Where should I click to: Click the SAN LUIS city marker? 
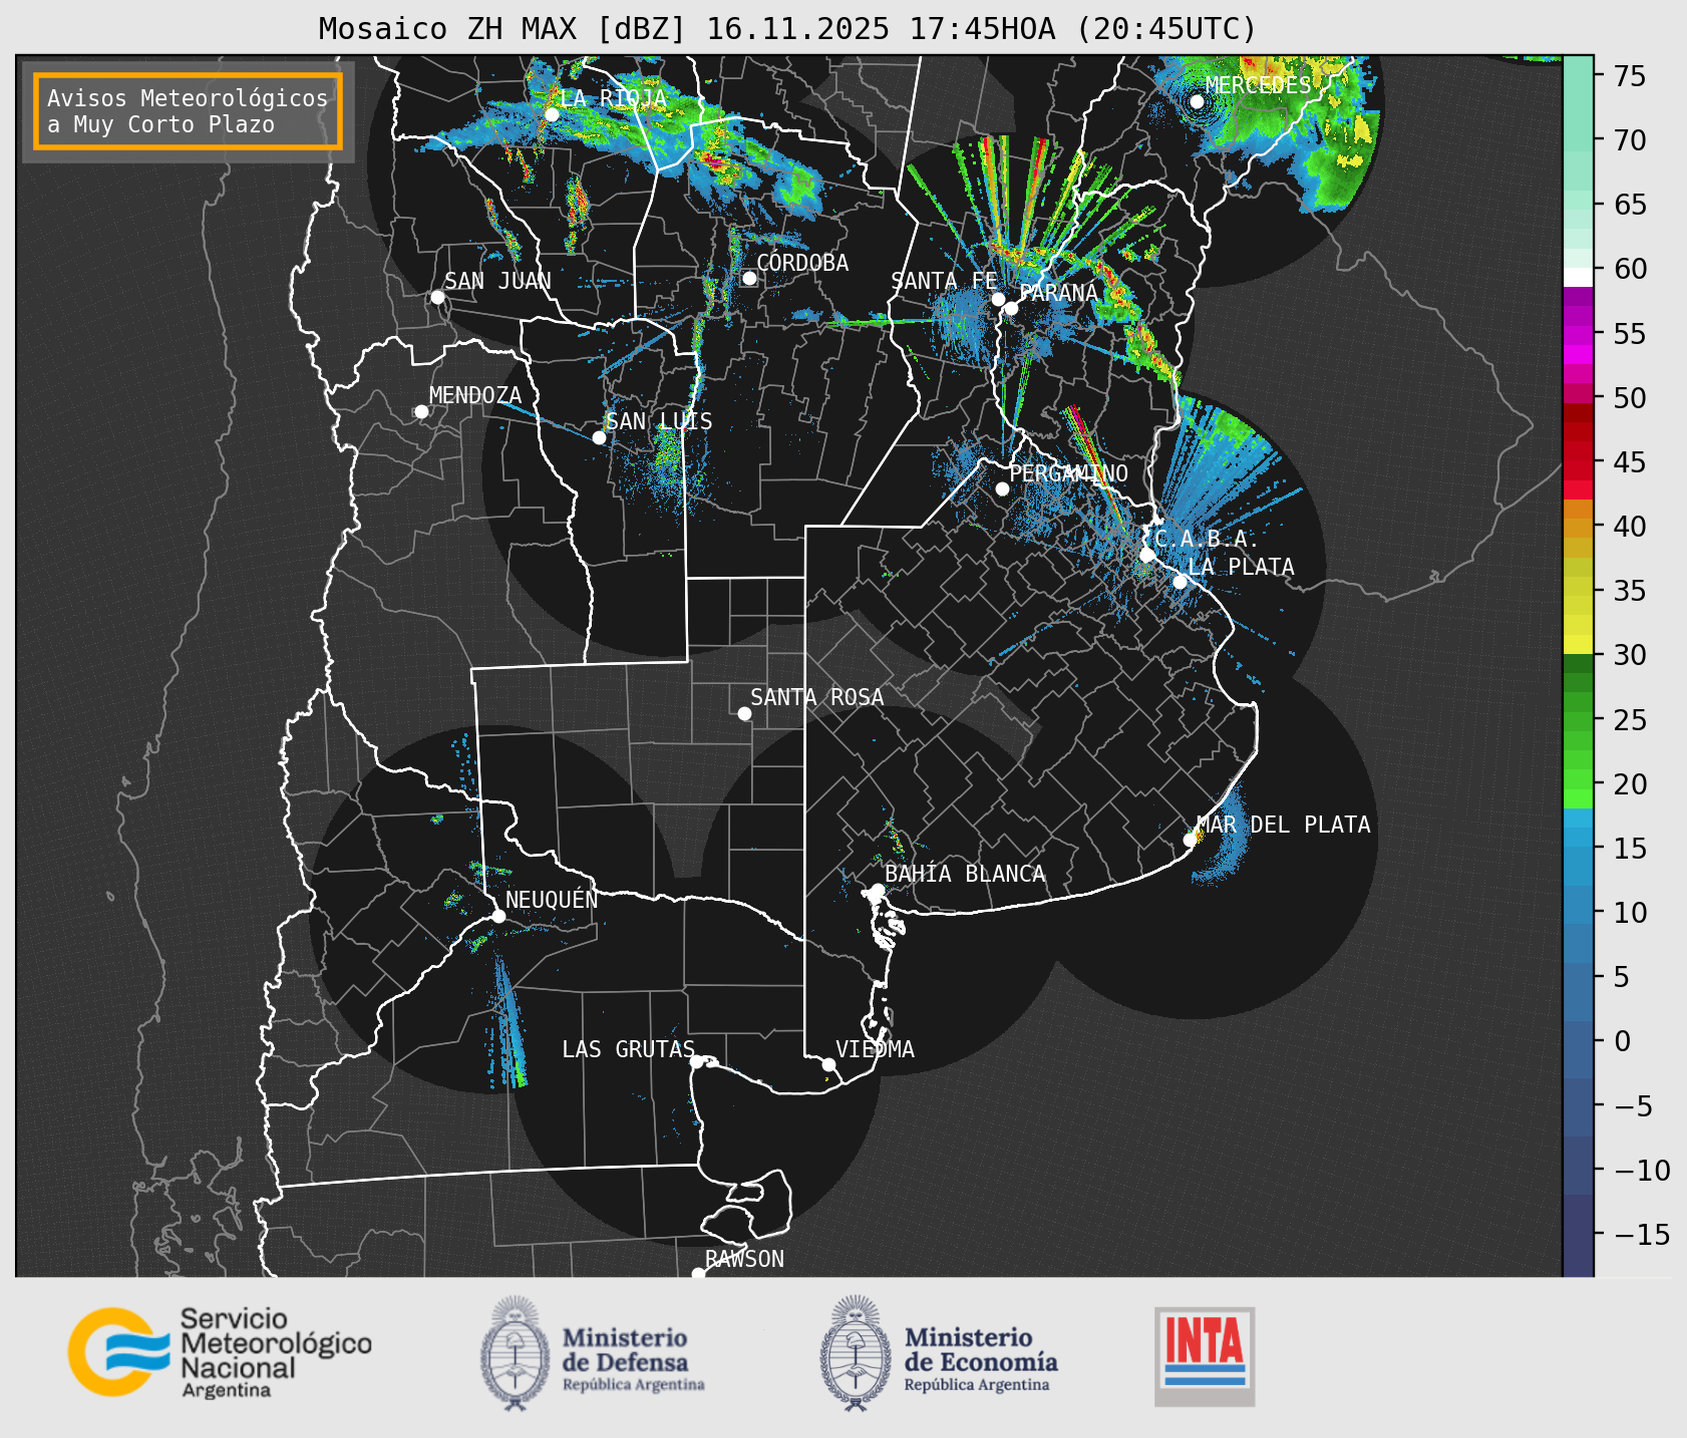pyautogui.click(x=599, y=437)
